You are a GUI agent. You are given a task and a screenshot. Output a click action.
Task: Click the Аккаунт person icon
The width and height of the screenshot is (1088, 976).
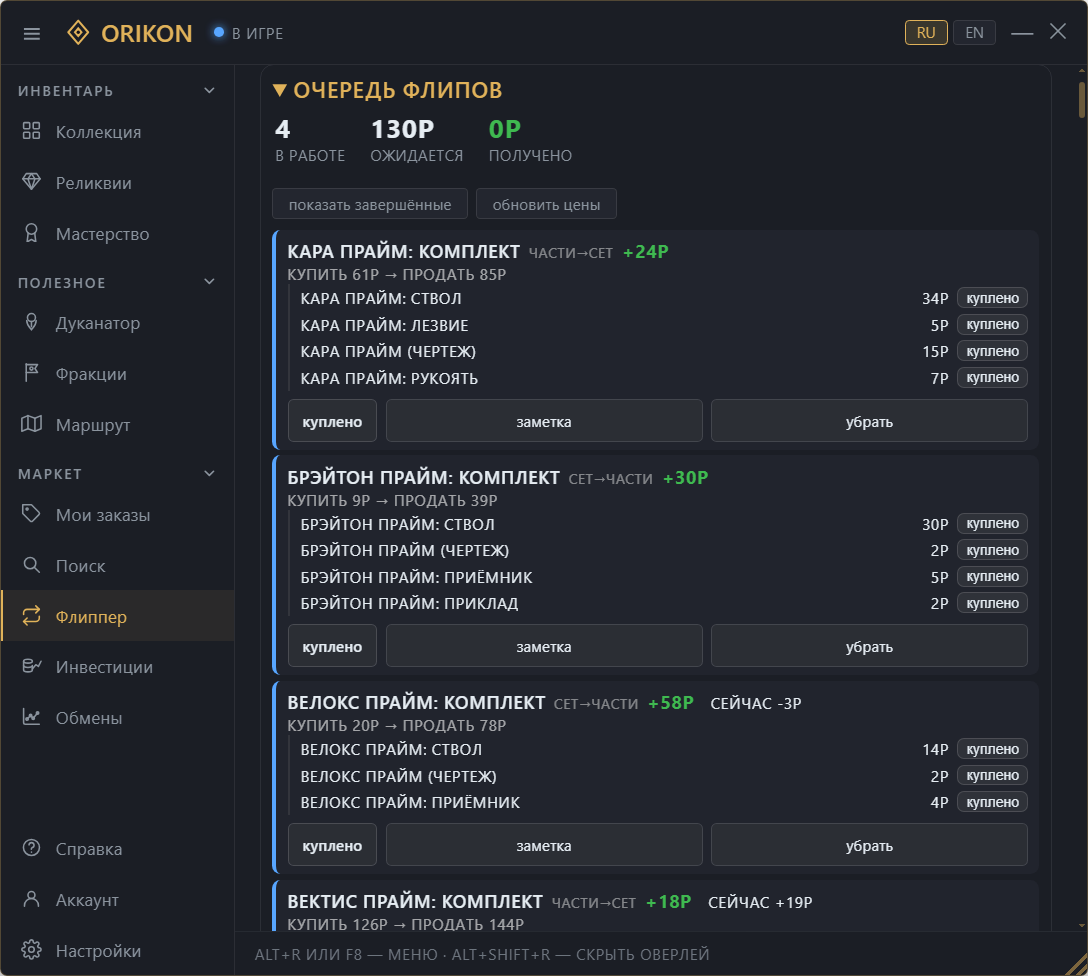click(x=31, y=899)
